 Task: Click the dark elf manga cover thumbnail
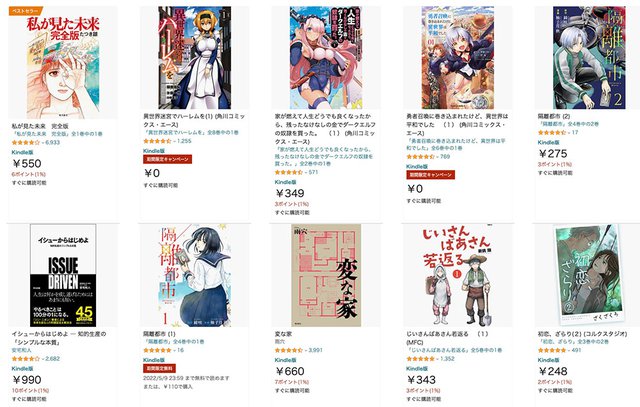(x=326, y=58)
